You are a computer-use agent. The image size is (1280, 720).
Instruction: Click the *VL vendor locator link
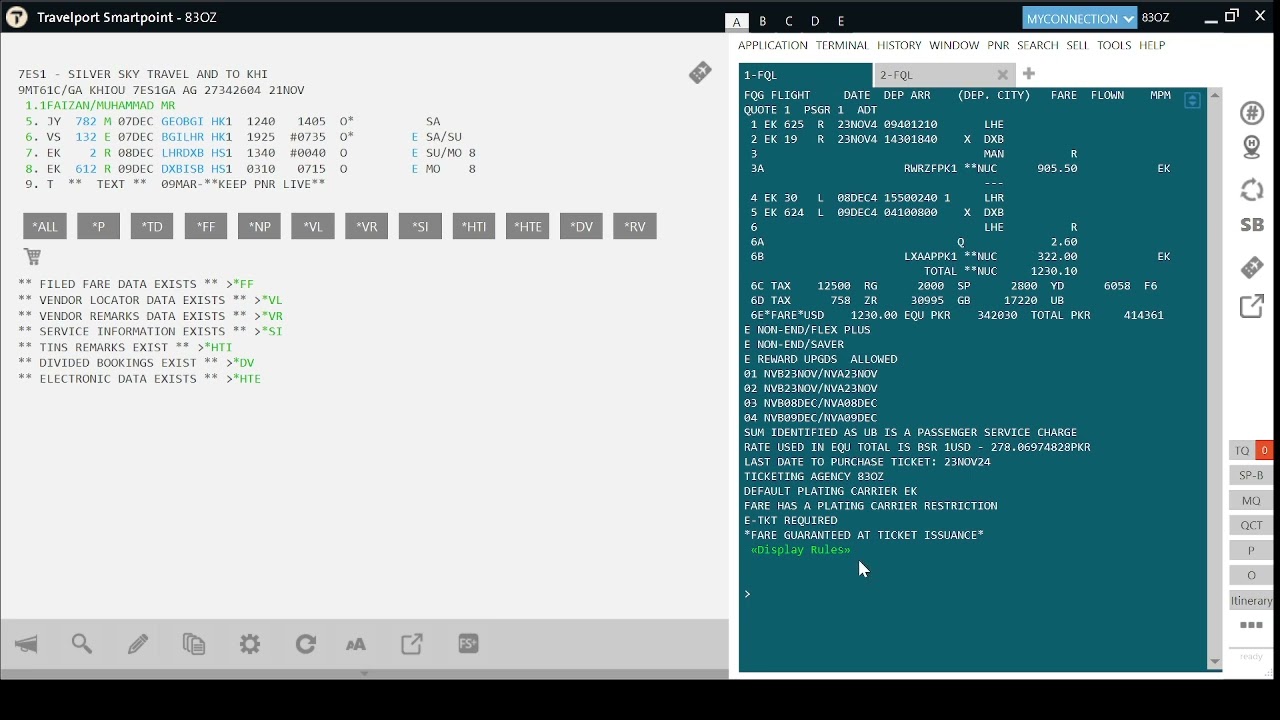coord(272,300)
